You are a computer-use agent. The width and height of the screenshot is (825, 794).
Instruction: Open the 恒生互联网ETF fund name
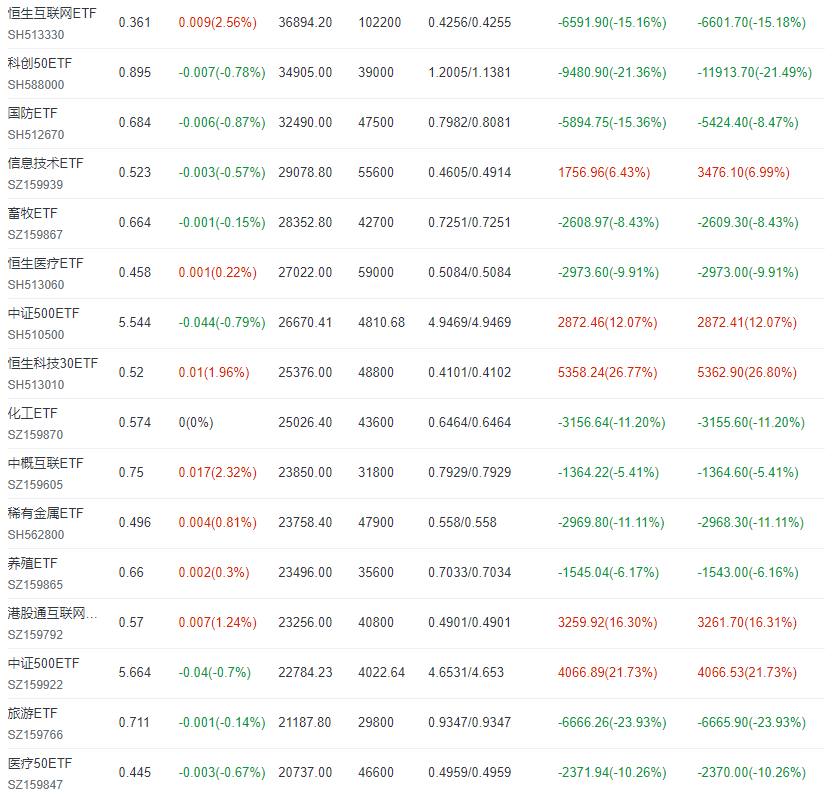coord(52,13)
